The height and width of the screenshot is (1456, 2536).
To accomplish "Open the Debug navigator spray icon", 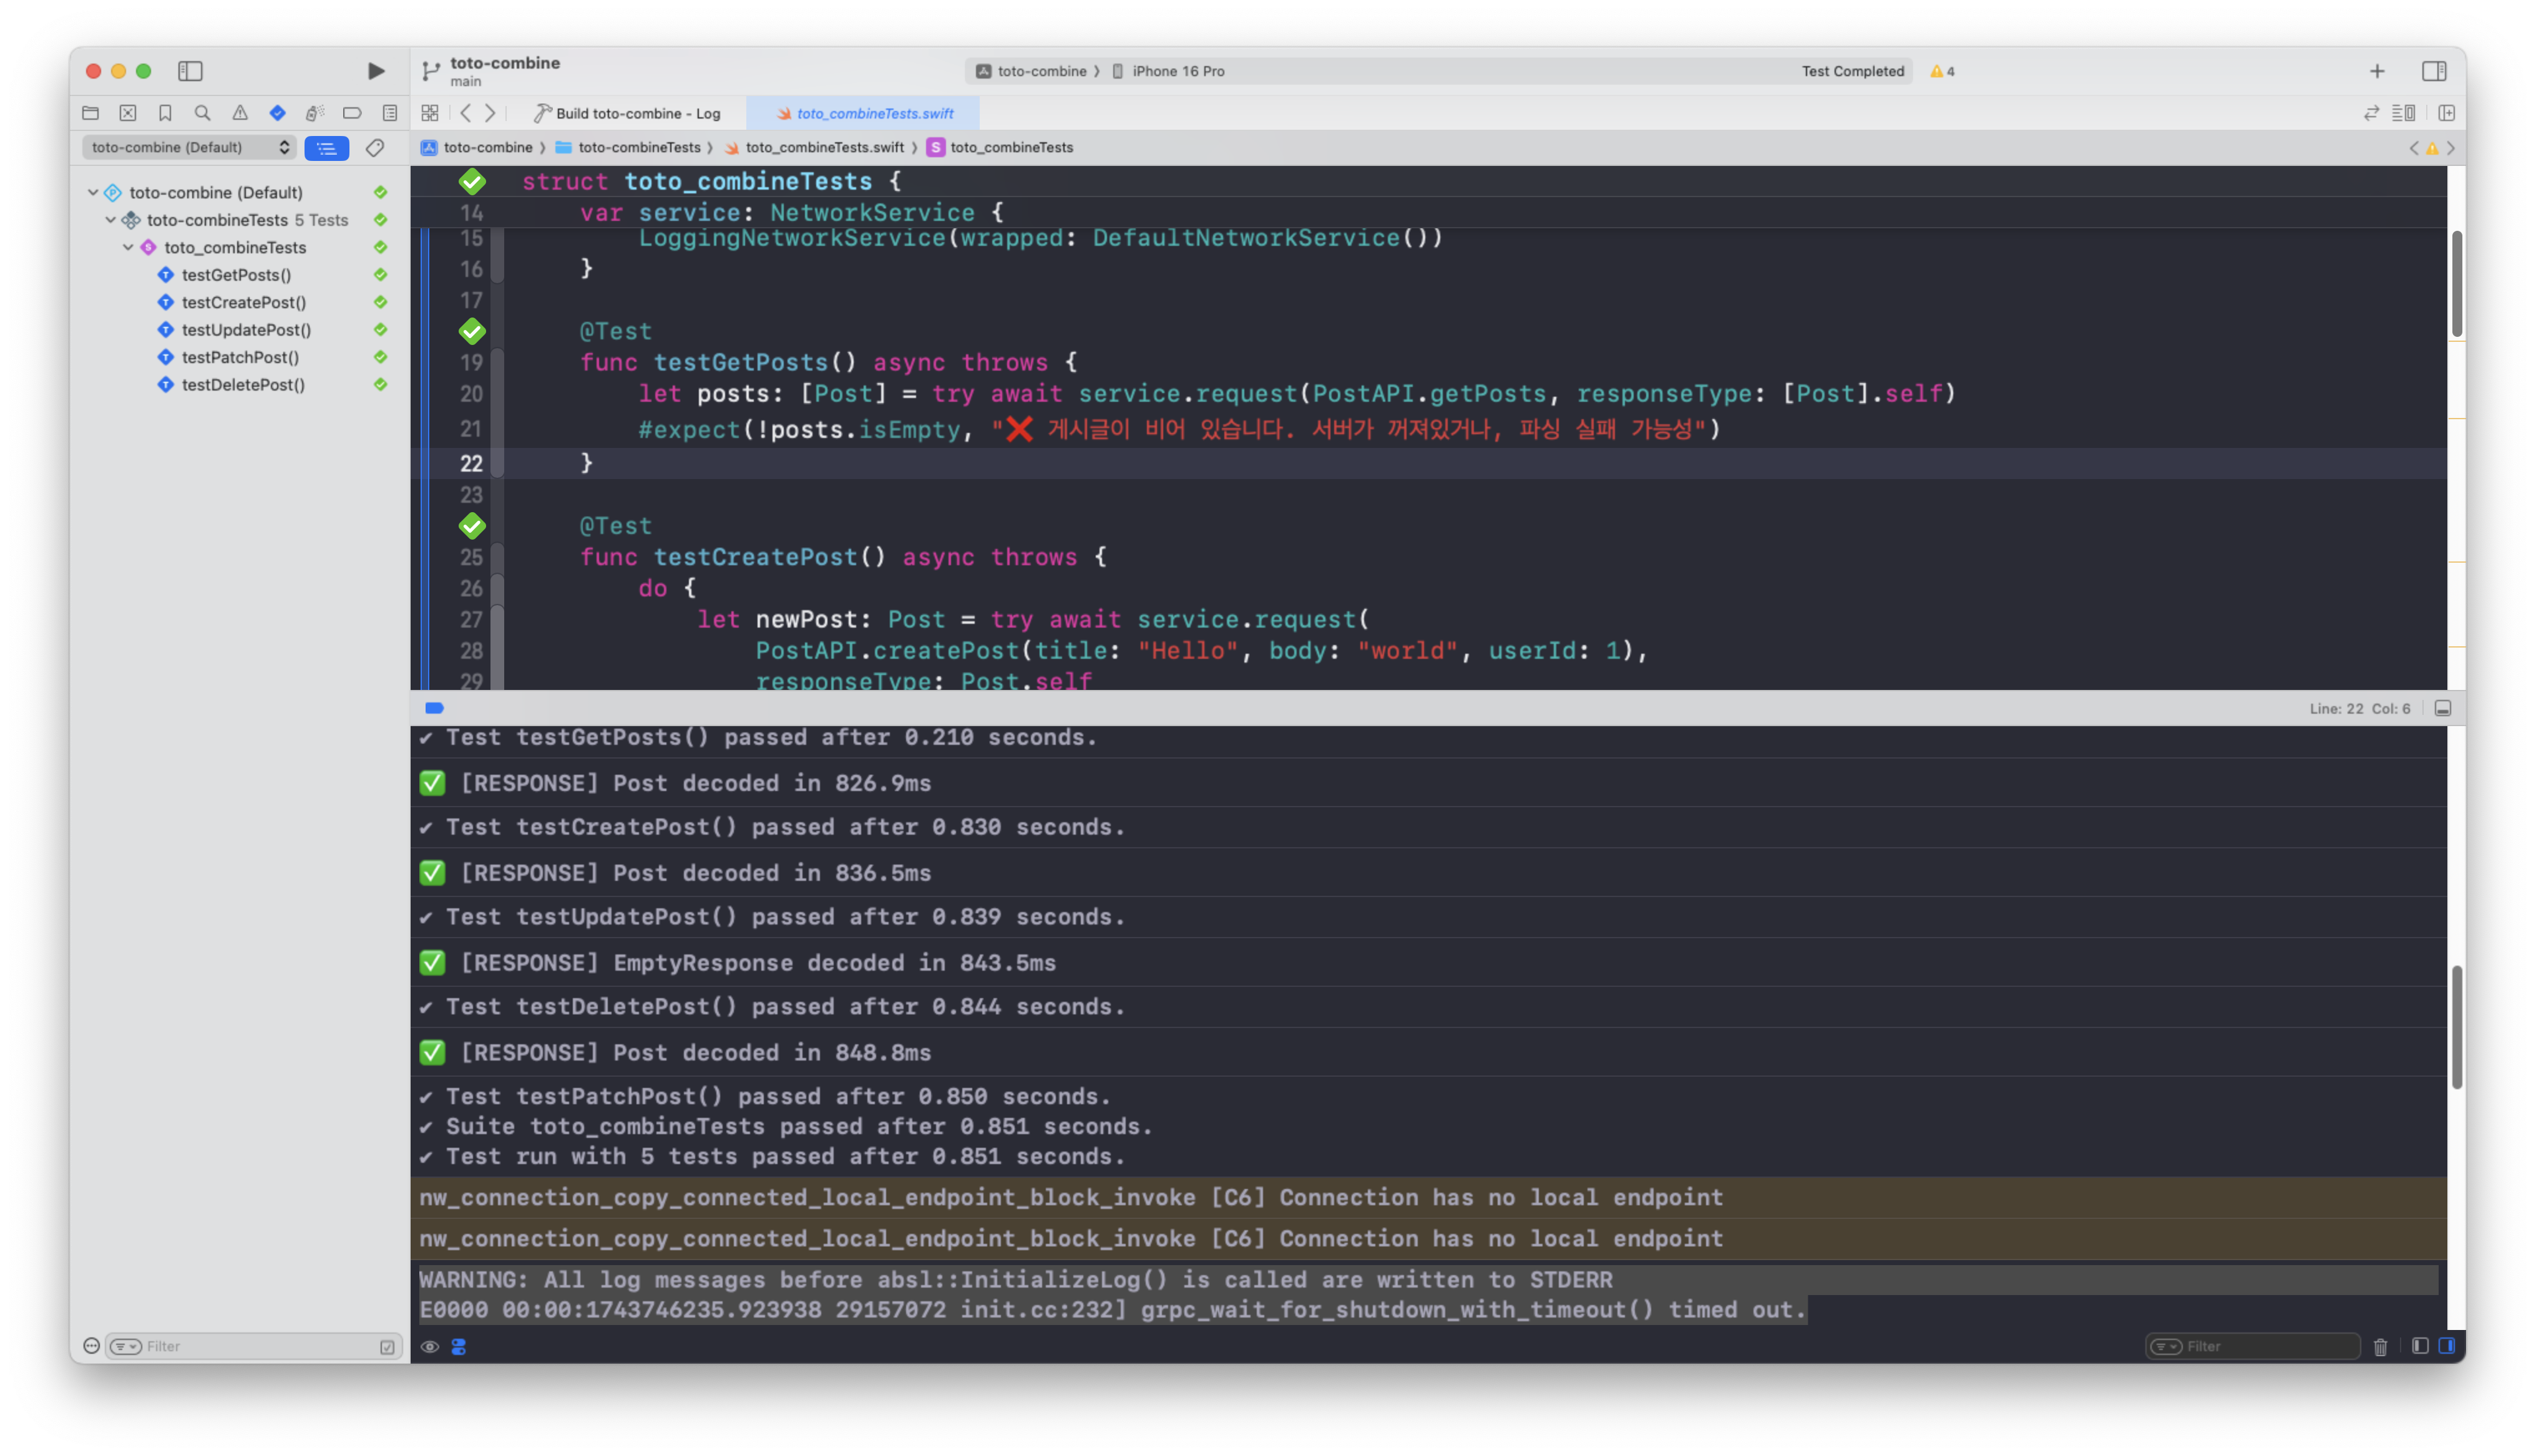I will tap(315, 113).
